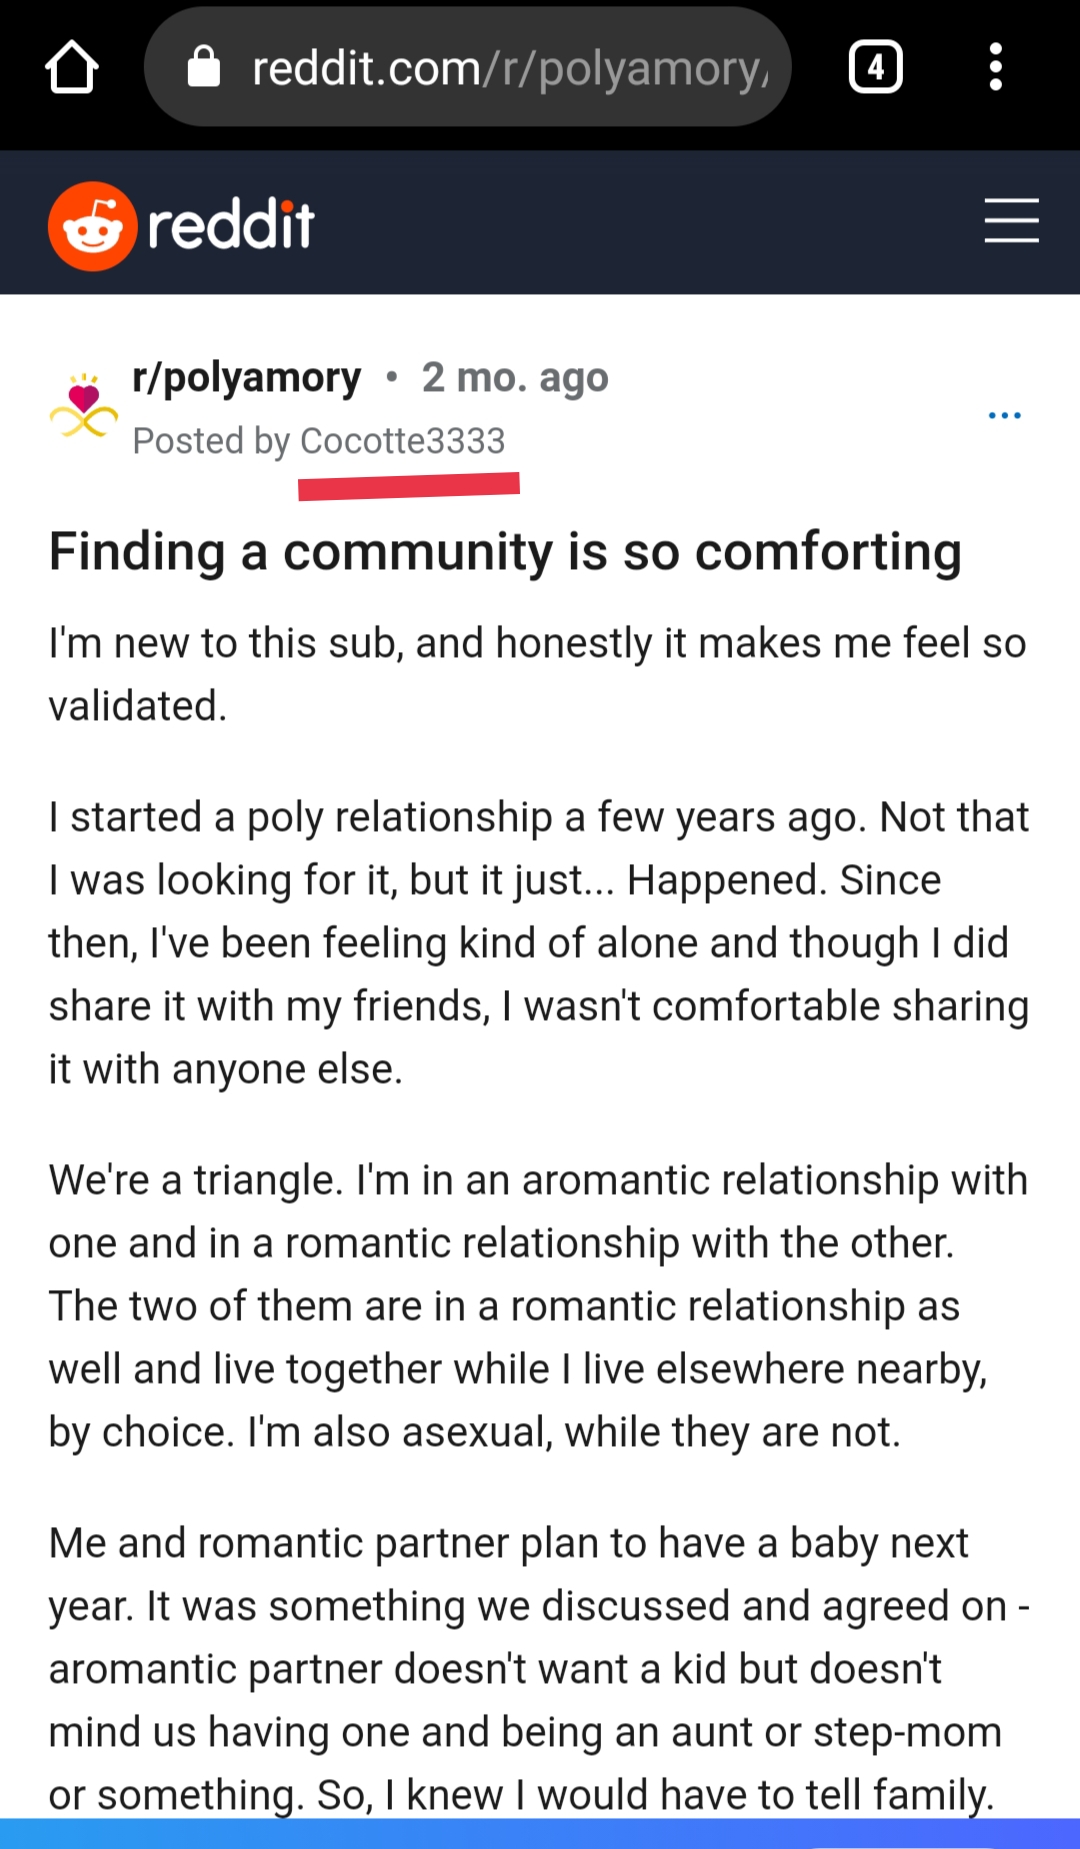The height and width of the screenshot is (1849, 1080).
Task: Click the r/polyamory community avatar icon
Action: tap(84, 406)
